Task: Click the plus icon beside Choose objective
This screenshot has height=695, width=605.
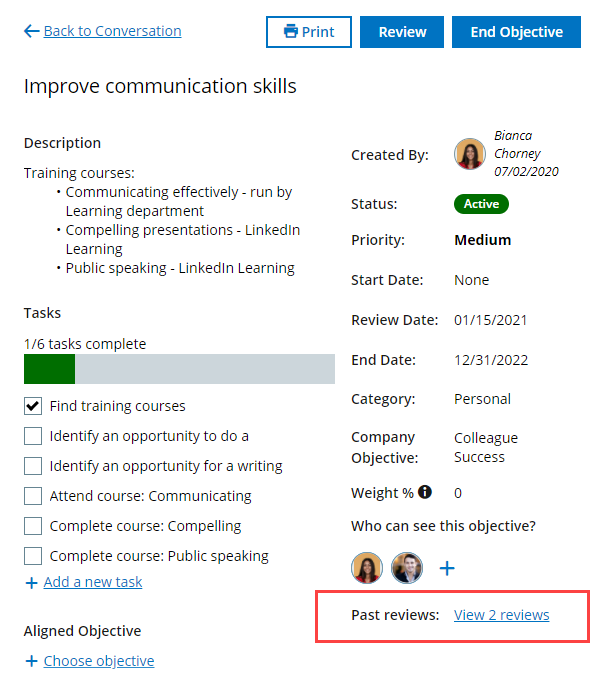Action: (31, 661)
